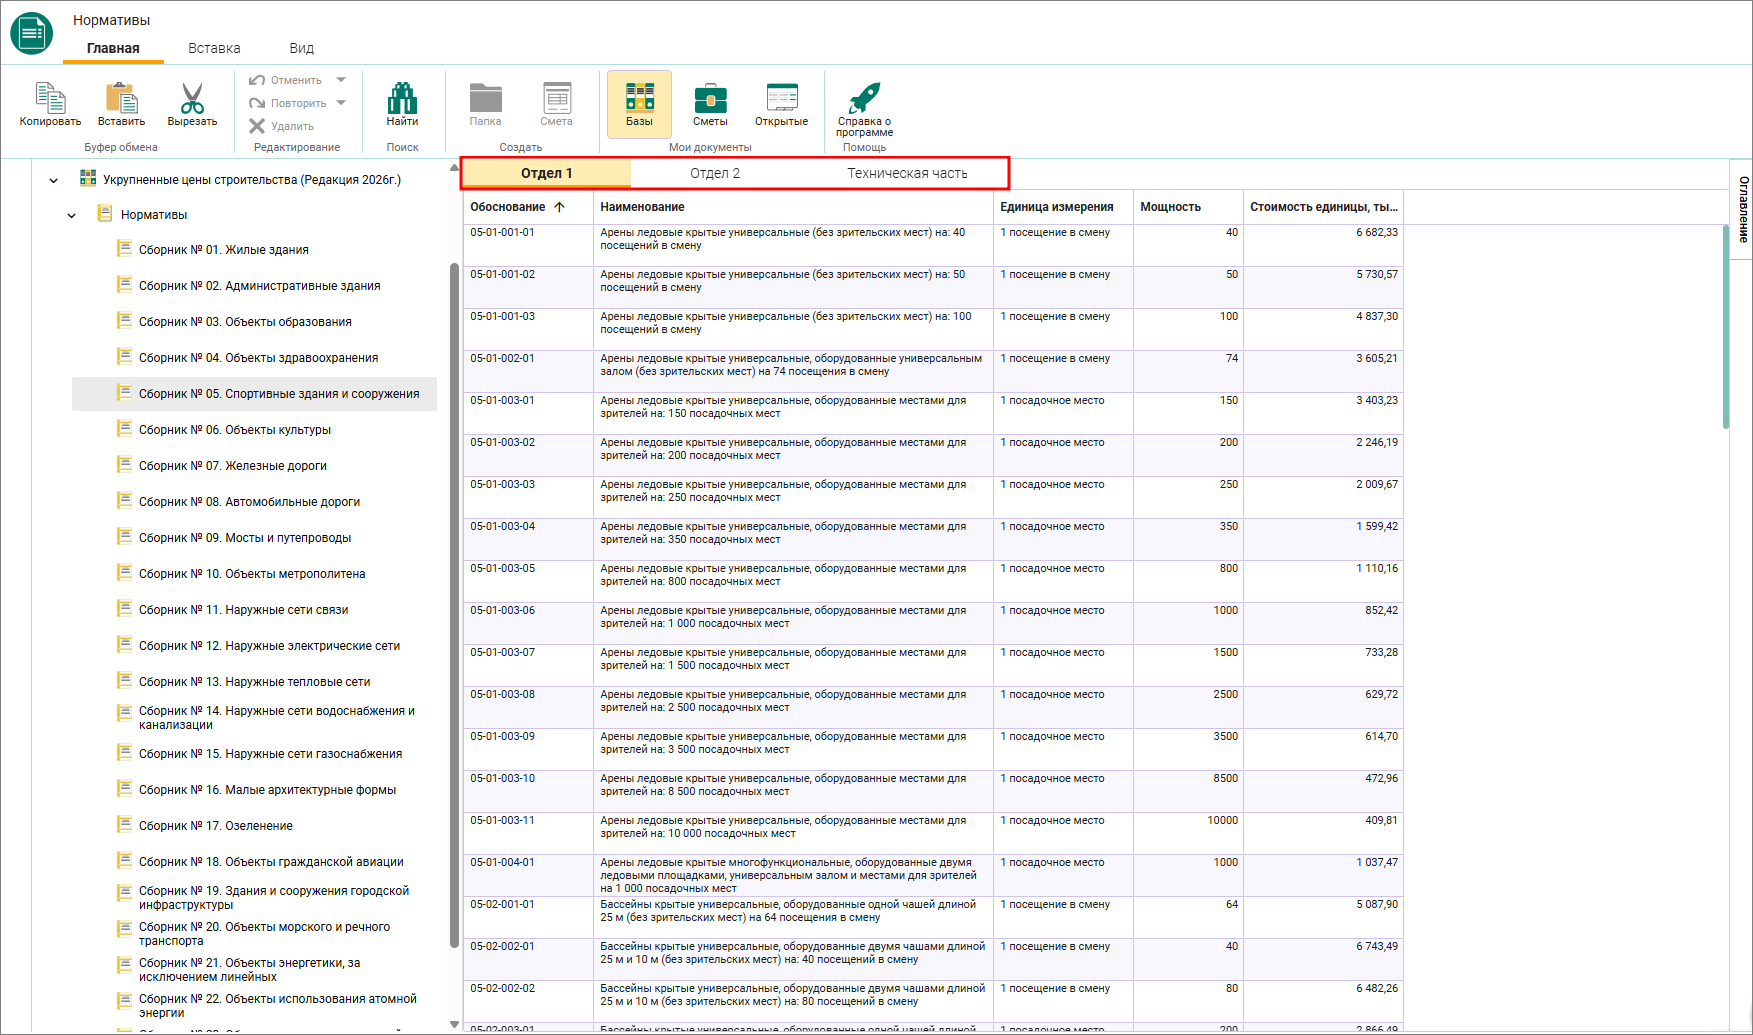The height and width of the screenshot is (1035, 1753).
Task: Open Найти search tool
Action: (x=402, y=104)
